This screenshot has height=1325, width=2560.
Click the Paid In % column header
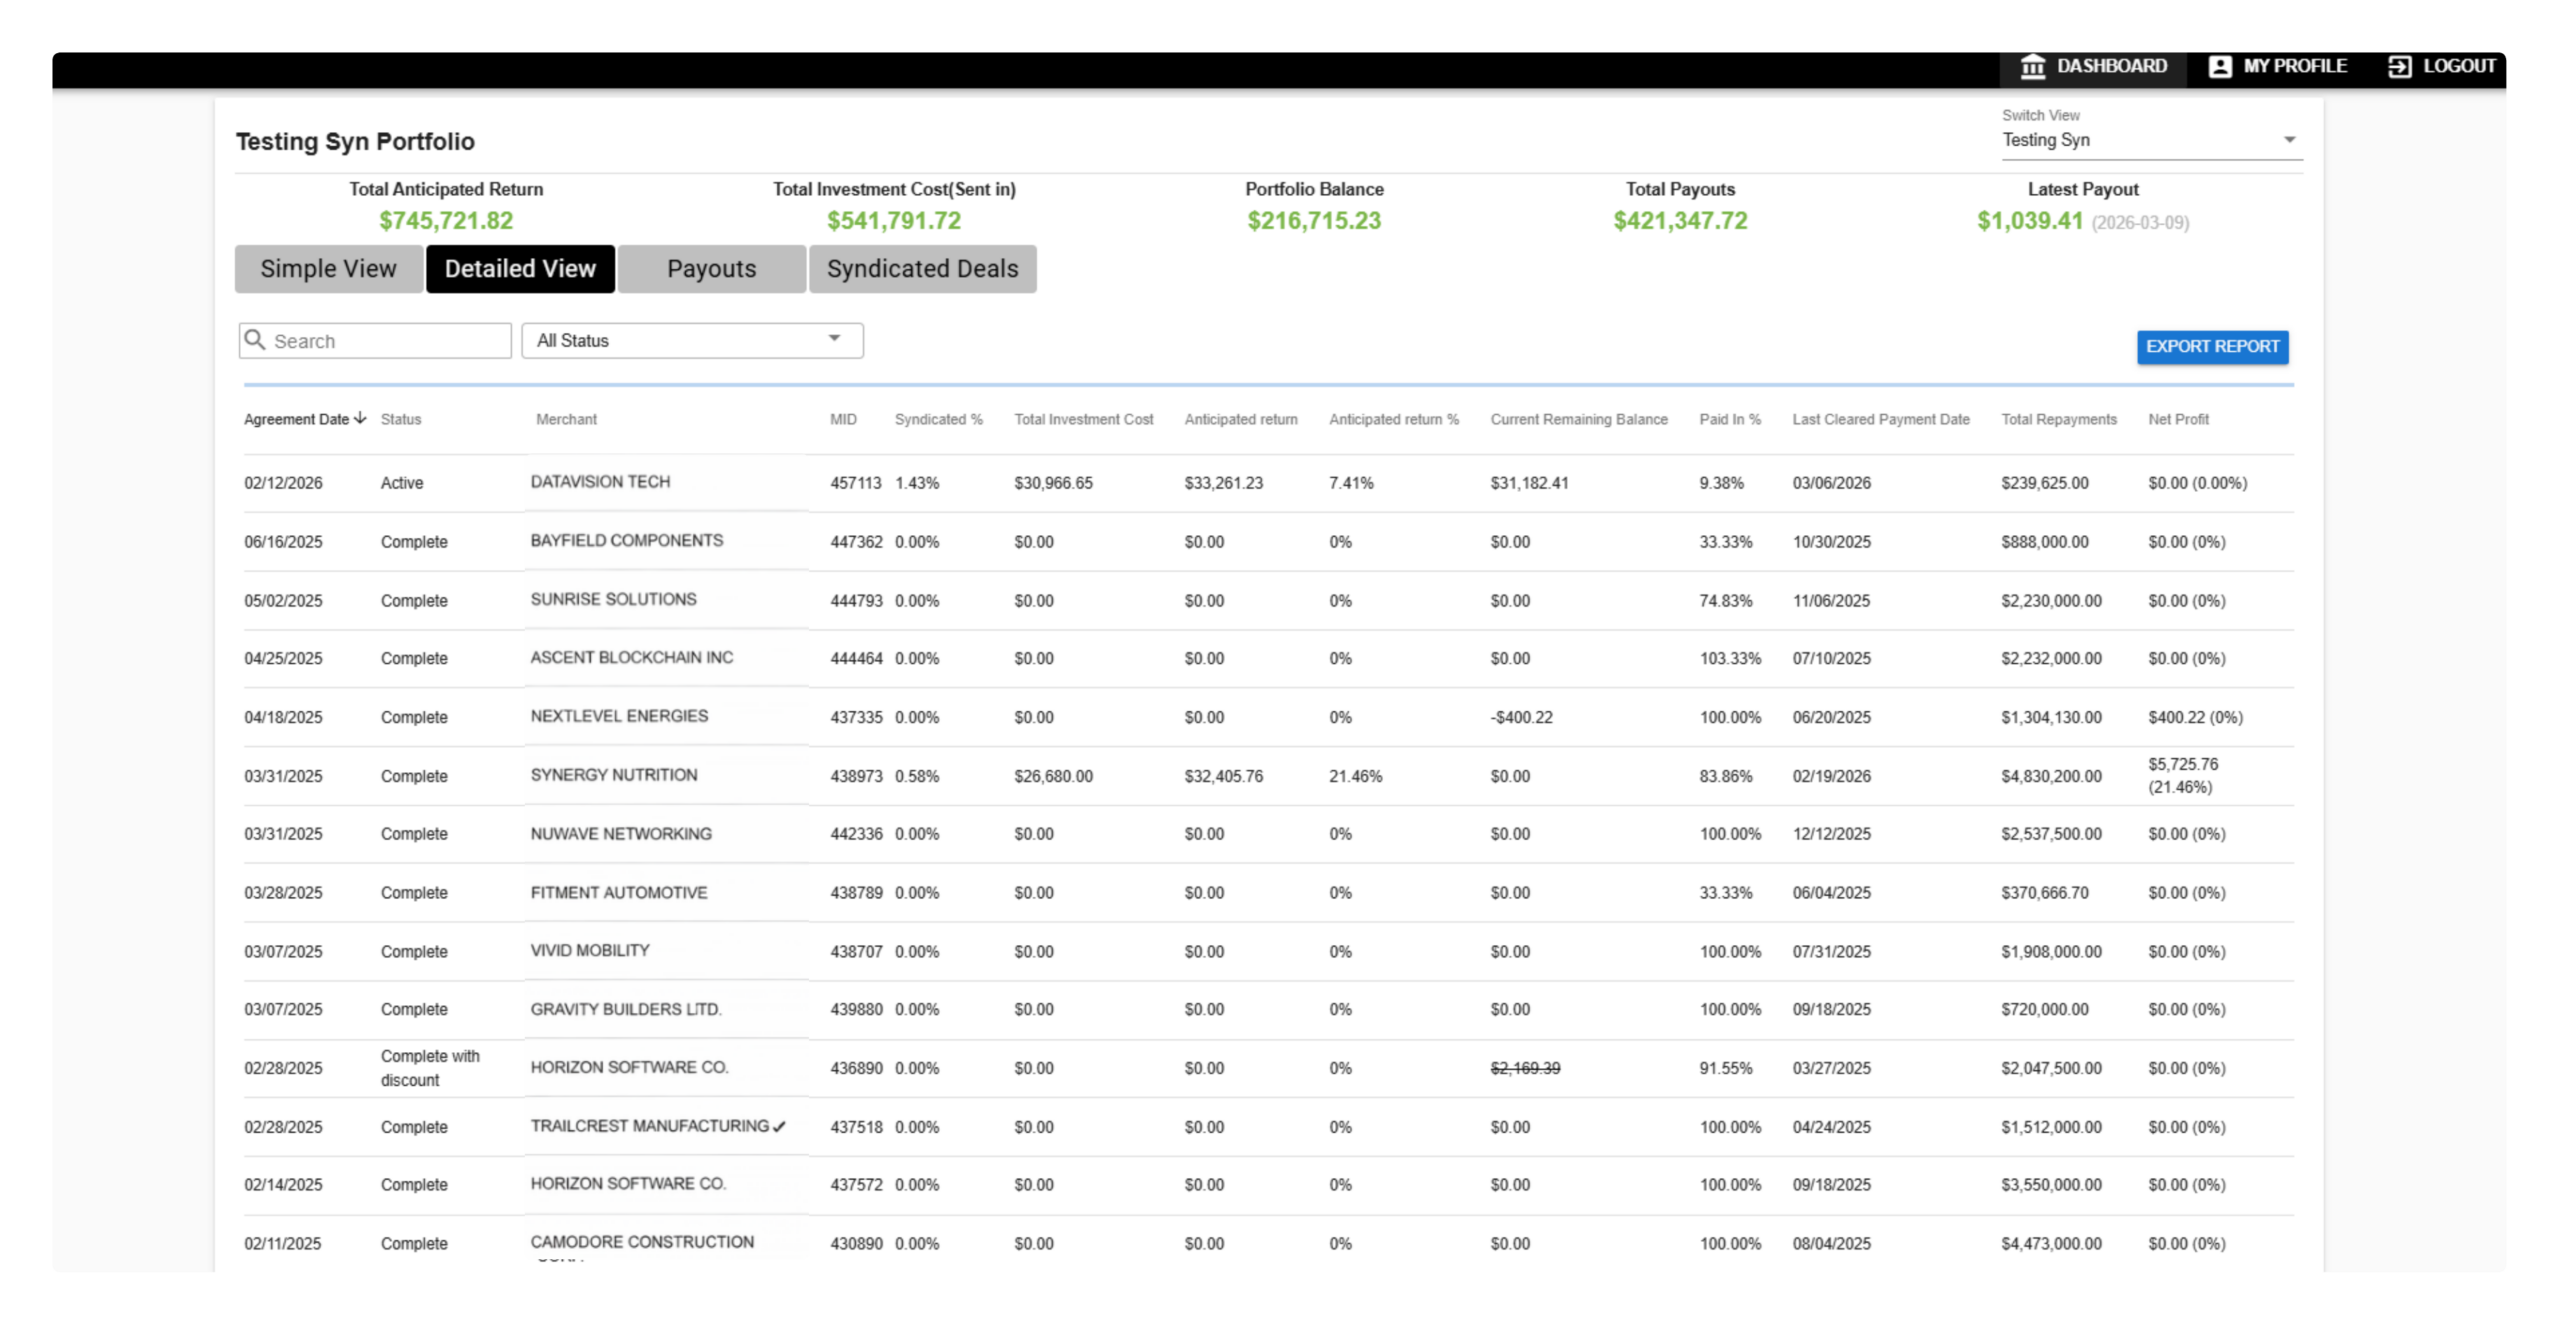pyautogui.click(x=1729, y=419)
